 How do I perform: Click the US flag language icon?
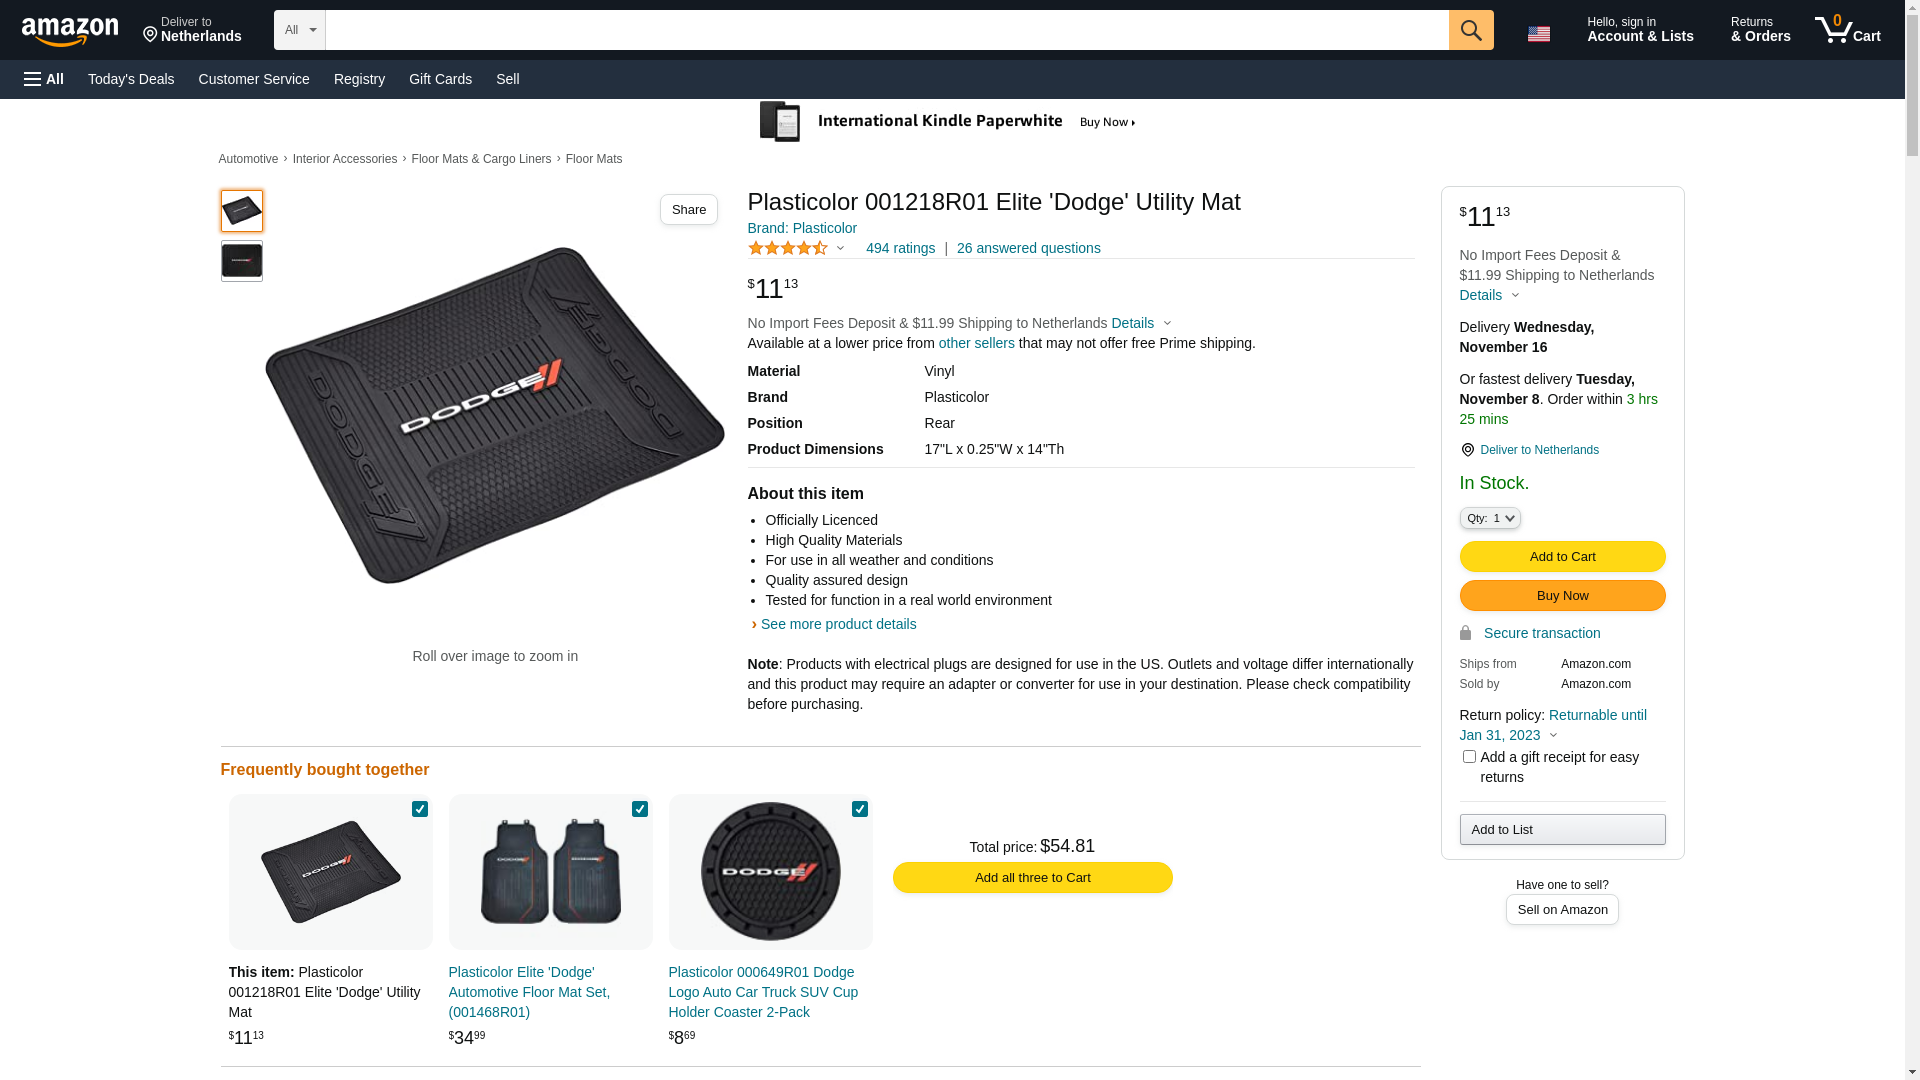pos(1538,34)
